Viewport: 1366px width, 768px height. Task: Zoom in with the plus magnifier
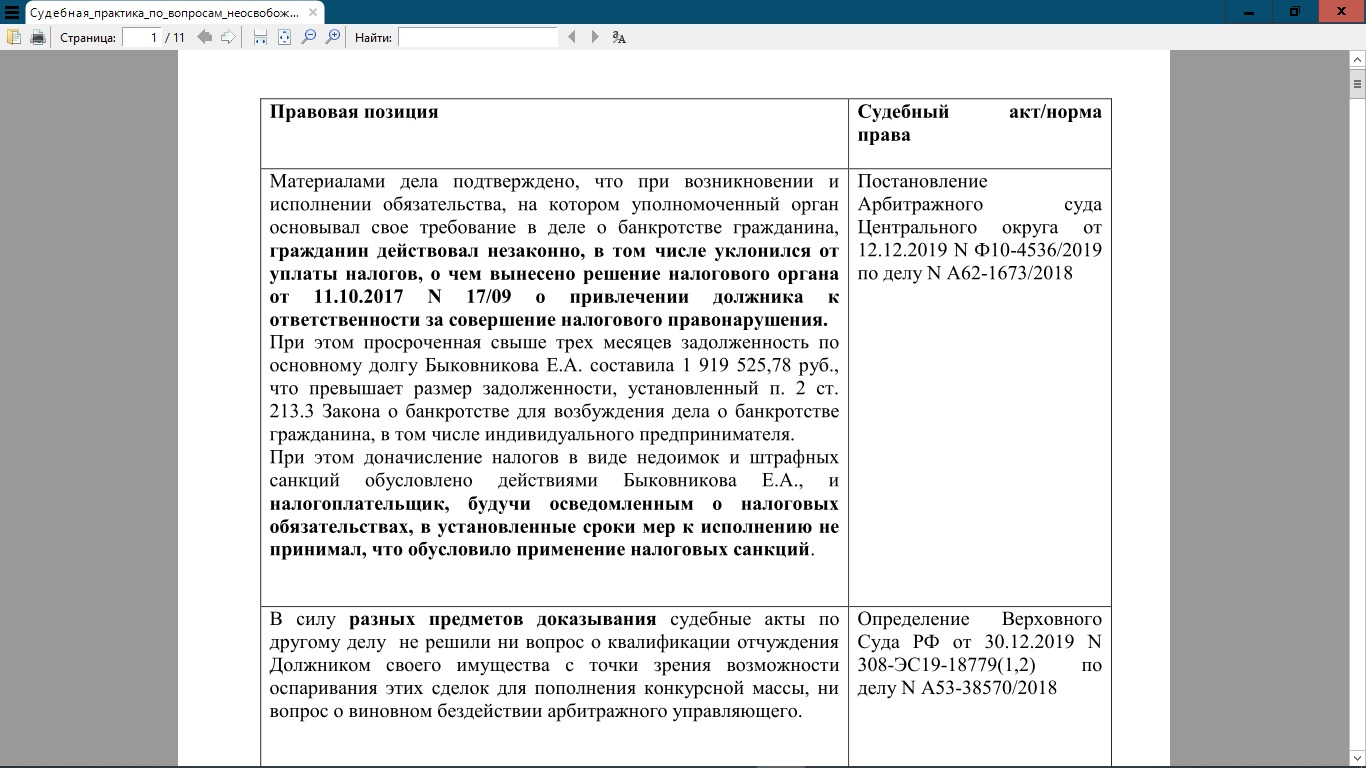(x=333, y=37)
